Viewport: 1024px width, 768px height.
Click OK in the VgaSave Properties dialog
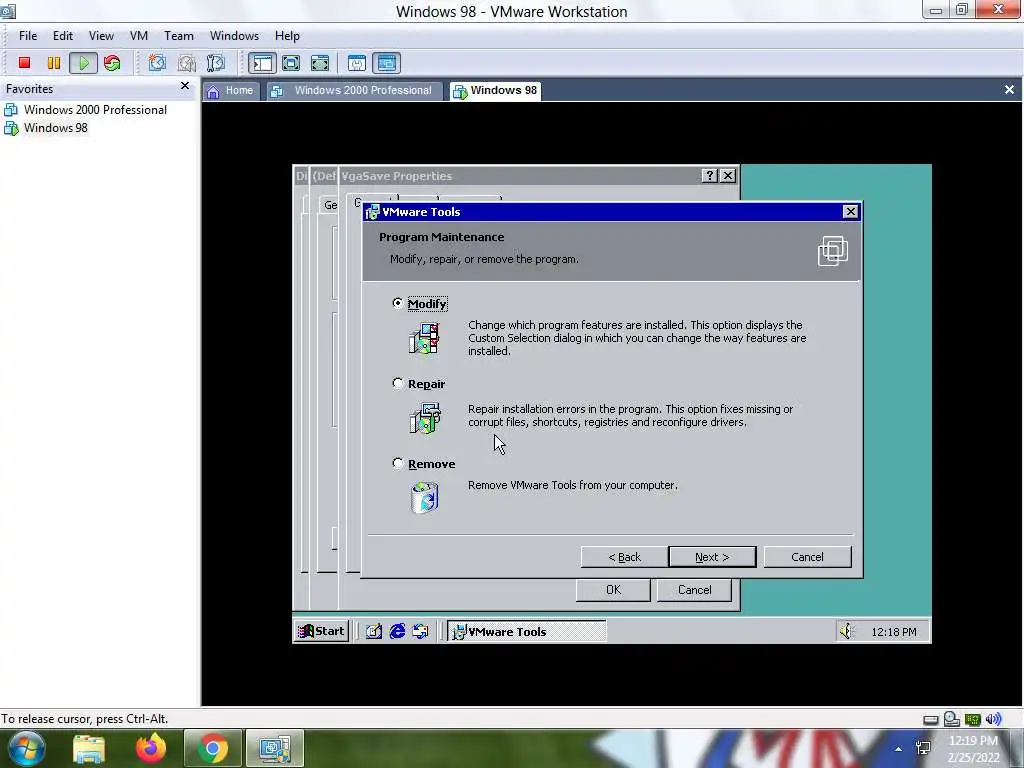(x=613, y=590)
